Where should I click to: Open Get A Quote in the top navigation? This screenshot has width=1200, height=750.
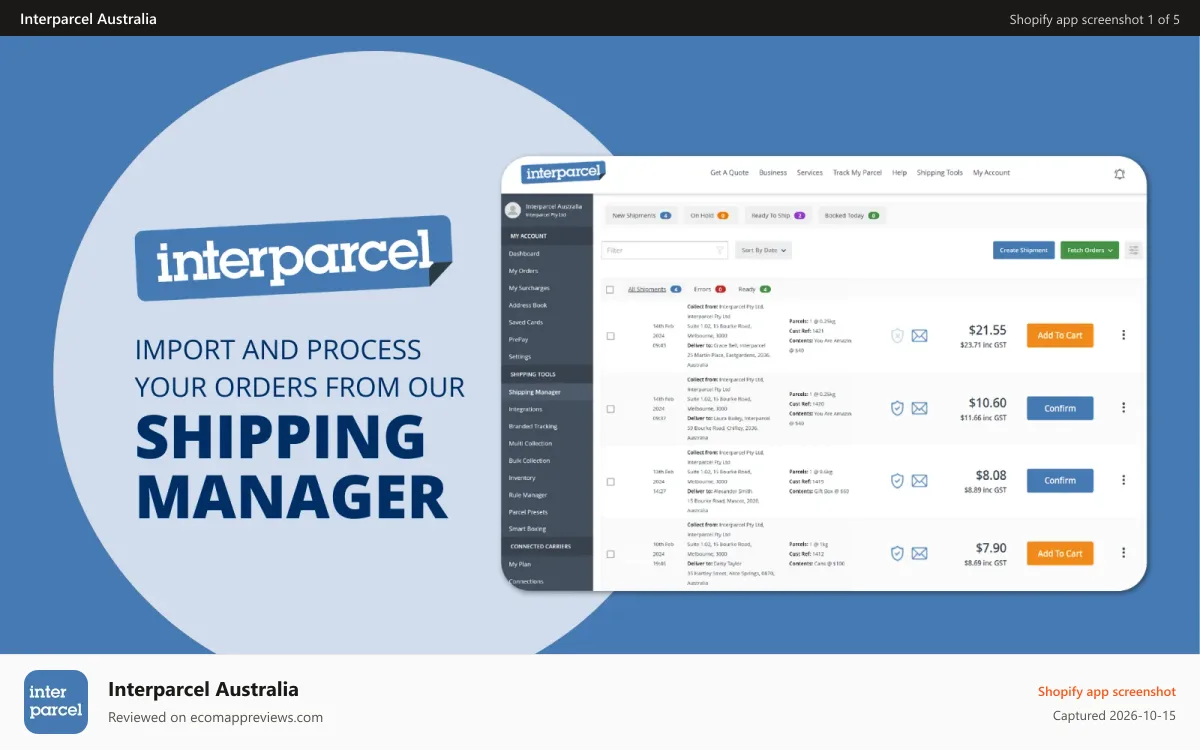729,173
